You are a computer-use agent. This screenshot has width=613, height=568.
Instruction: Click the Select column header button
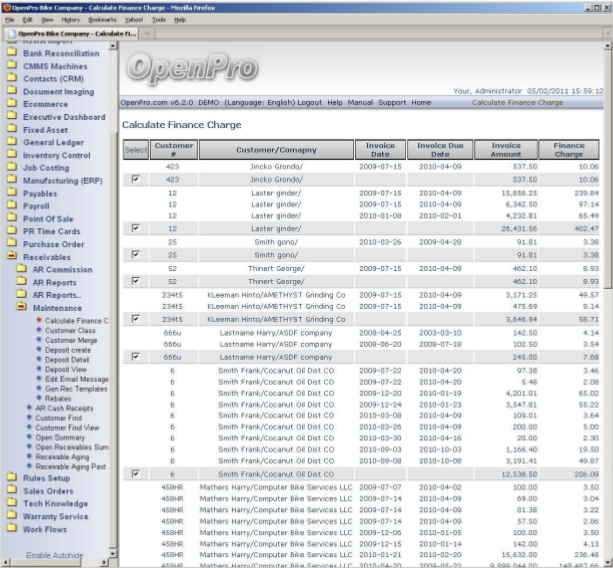[x=135, y=150]
